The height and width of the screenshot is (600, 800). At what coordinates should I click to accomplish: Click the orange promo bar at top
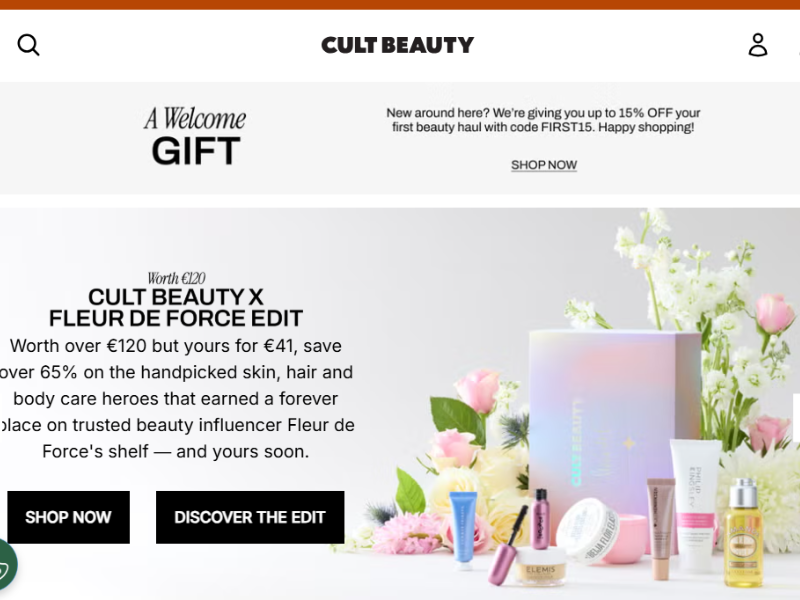coord(400,5)
